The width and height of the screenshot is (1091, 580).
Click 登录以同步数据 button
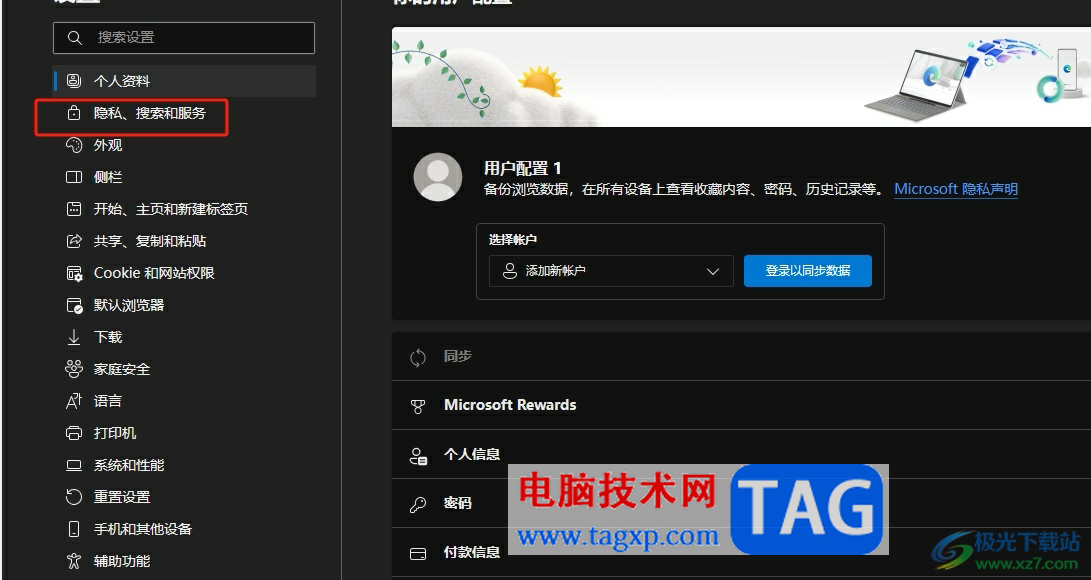(807, 271)
